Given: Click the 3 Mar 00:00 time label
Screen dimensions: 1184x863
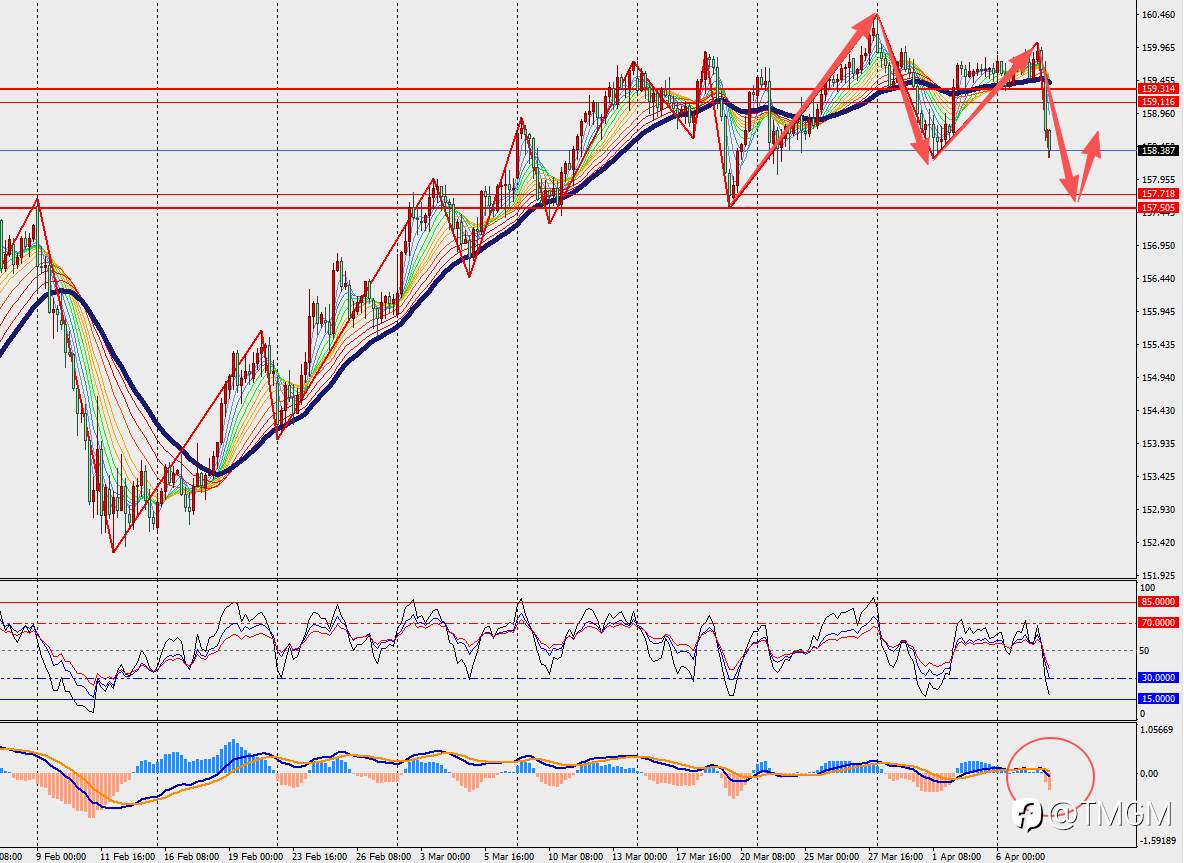Looking at the screenshot, I should pos(445,856).
